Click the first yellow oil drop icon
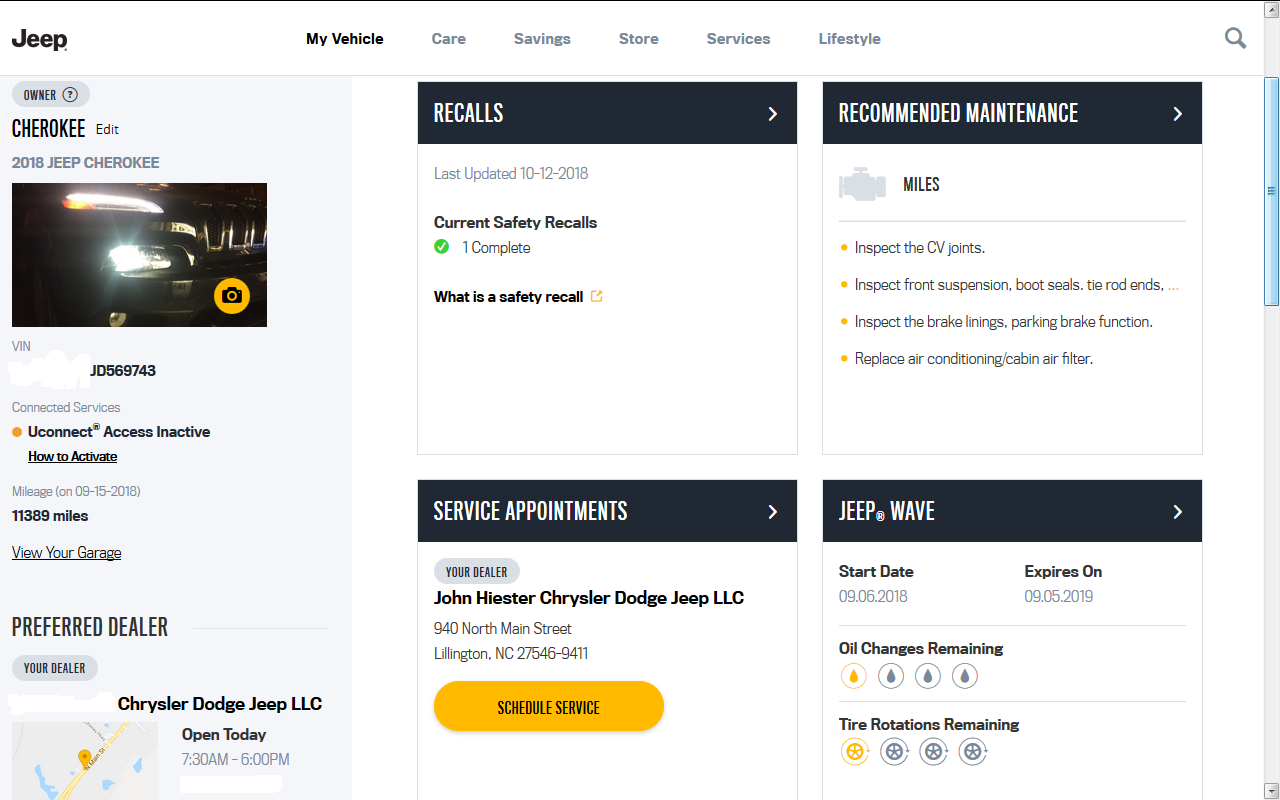The image size is (1280, 800). 854,677
